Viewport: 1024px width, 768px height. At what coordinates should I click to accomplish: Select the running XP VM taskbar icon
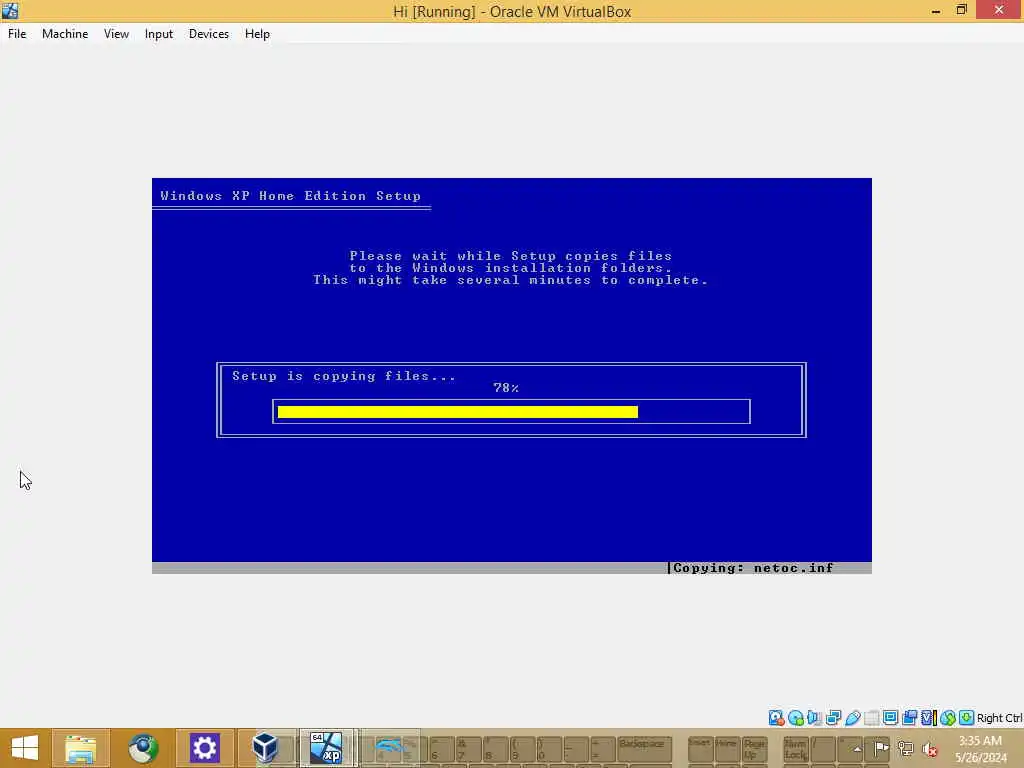tap(327, 748)
